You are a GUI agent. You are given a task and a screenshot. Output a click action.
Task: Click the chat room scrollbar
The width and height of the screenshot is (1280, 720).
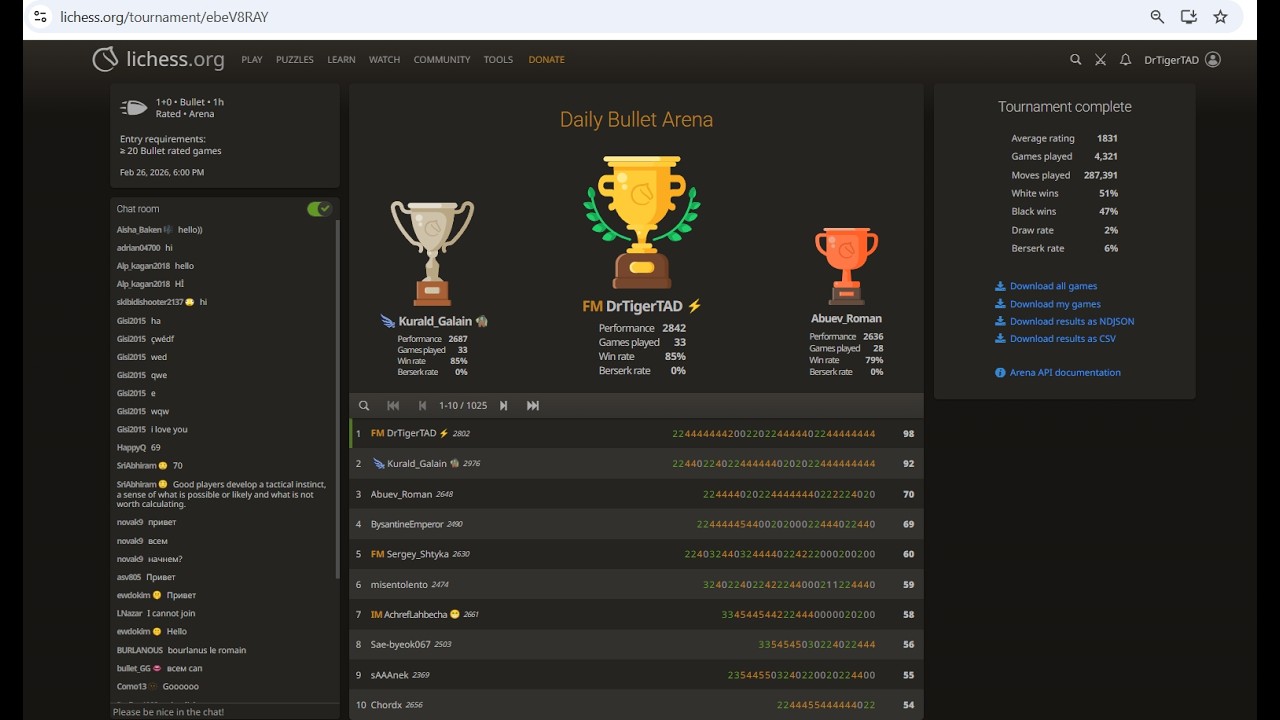337,400
